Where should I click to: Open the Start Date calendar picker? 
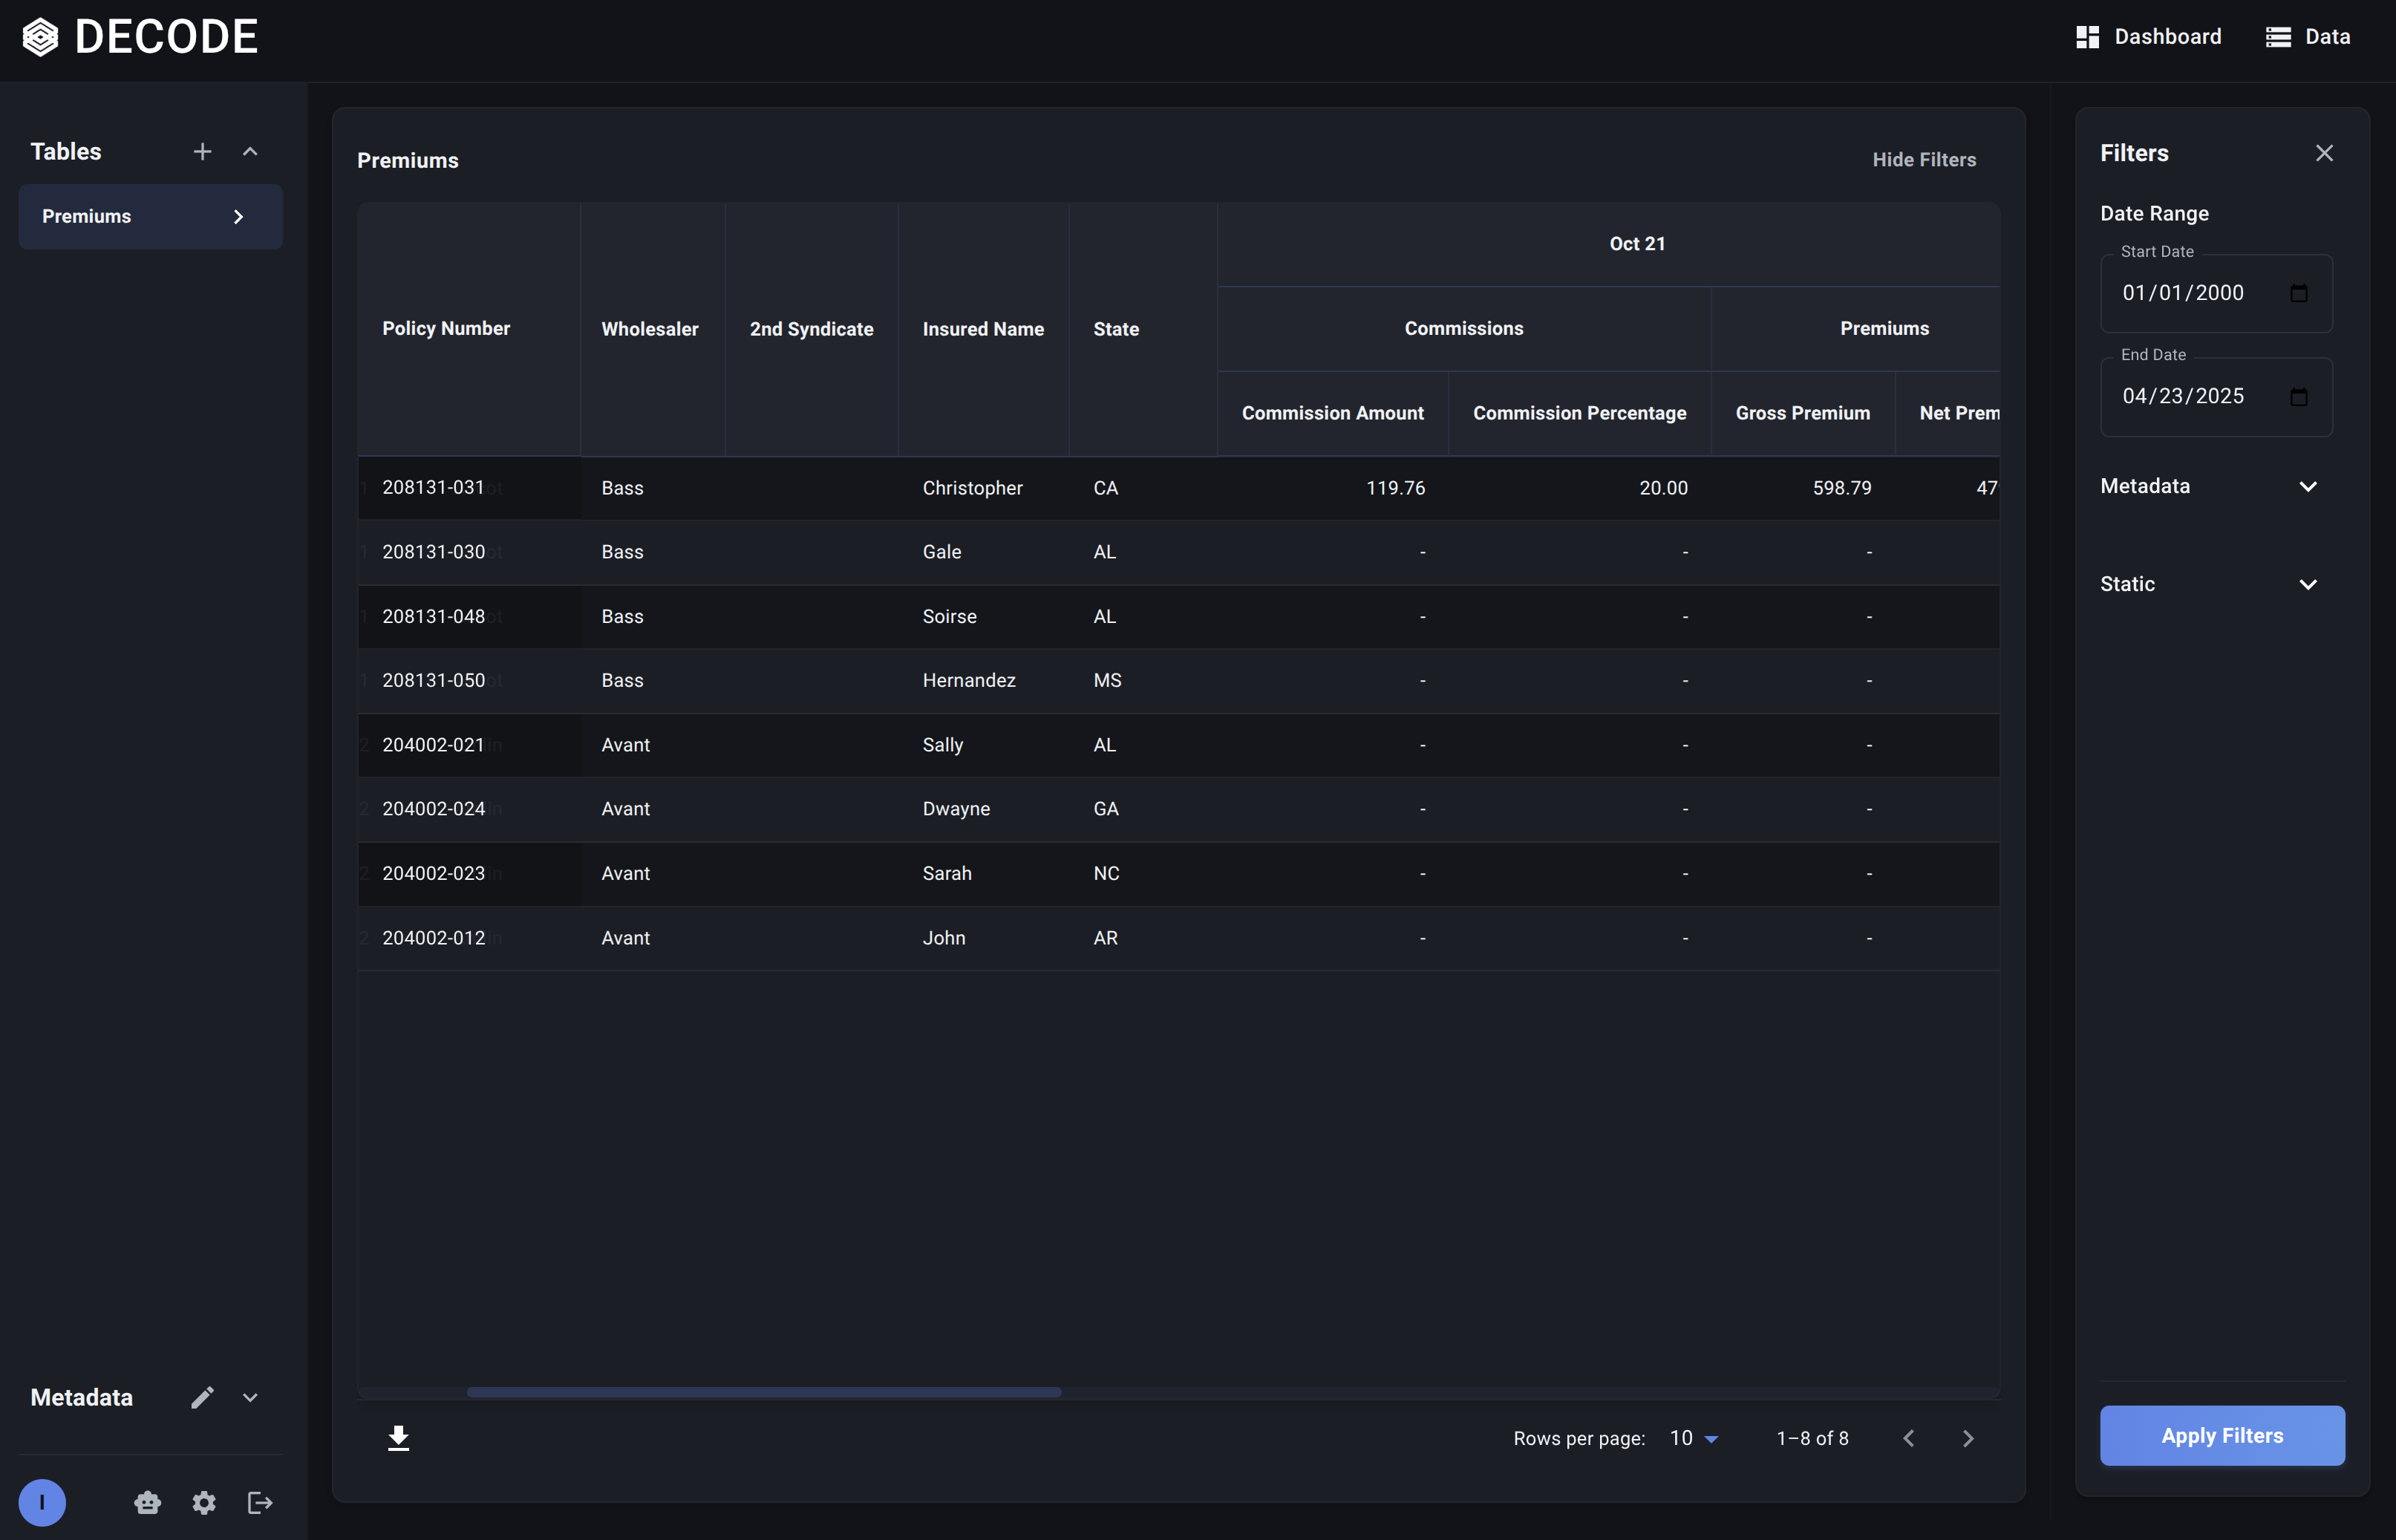coord(2299,292)
